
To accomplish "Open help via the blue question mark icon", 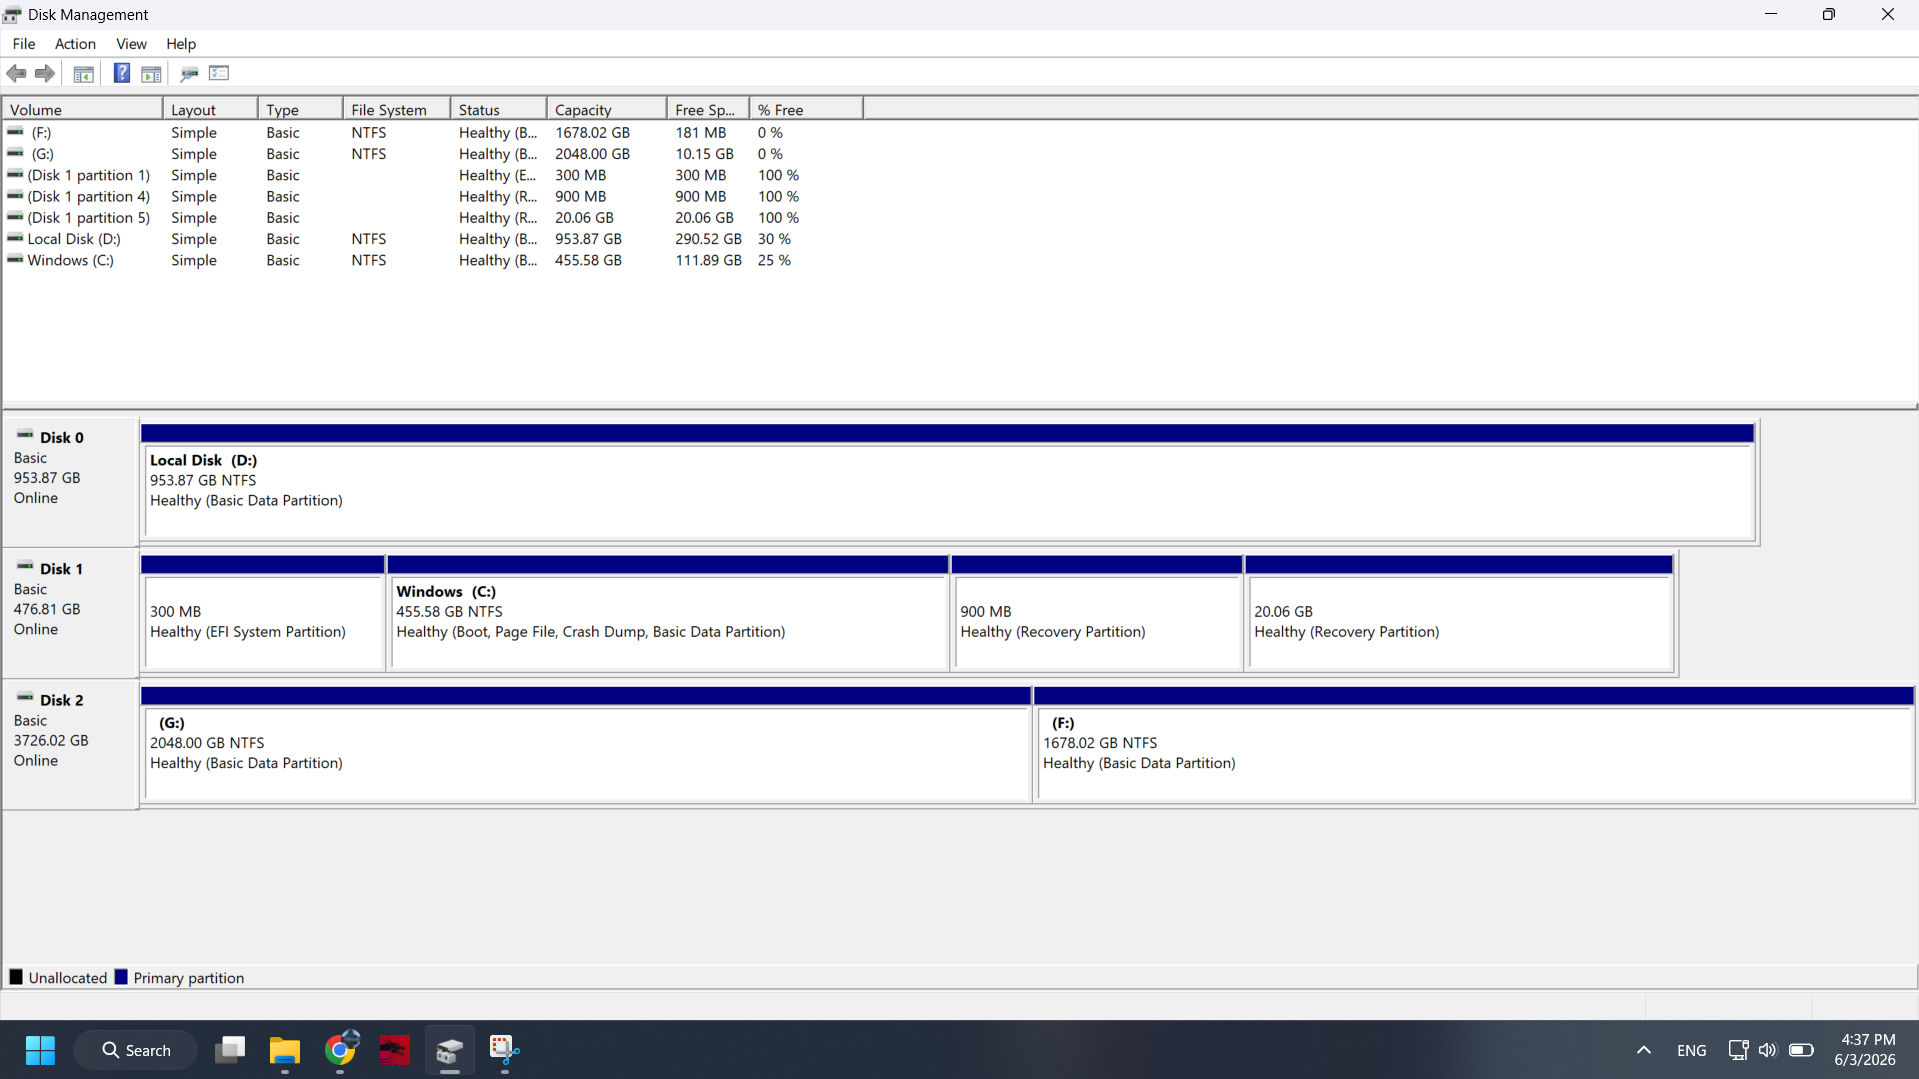I will [x=122, y=73].
